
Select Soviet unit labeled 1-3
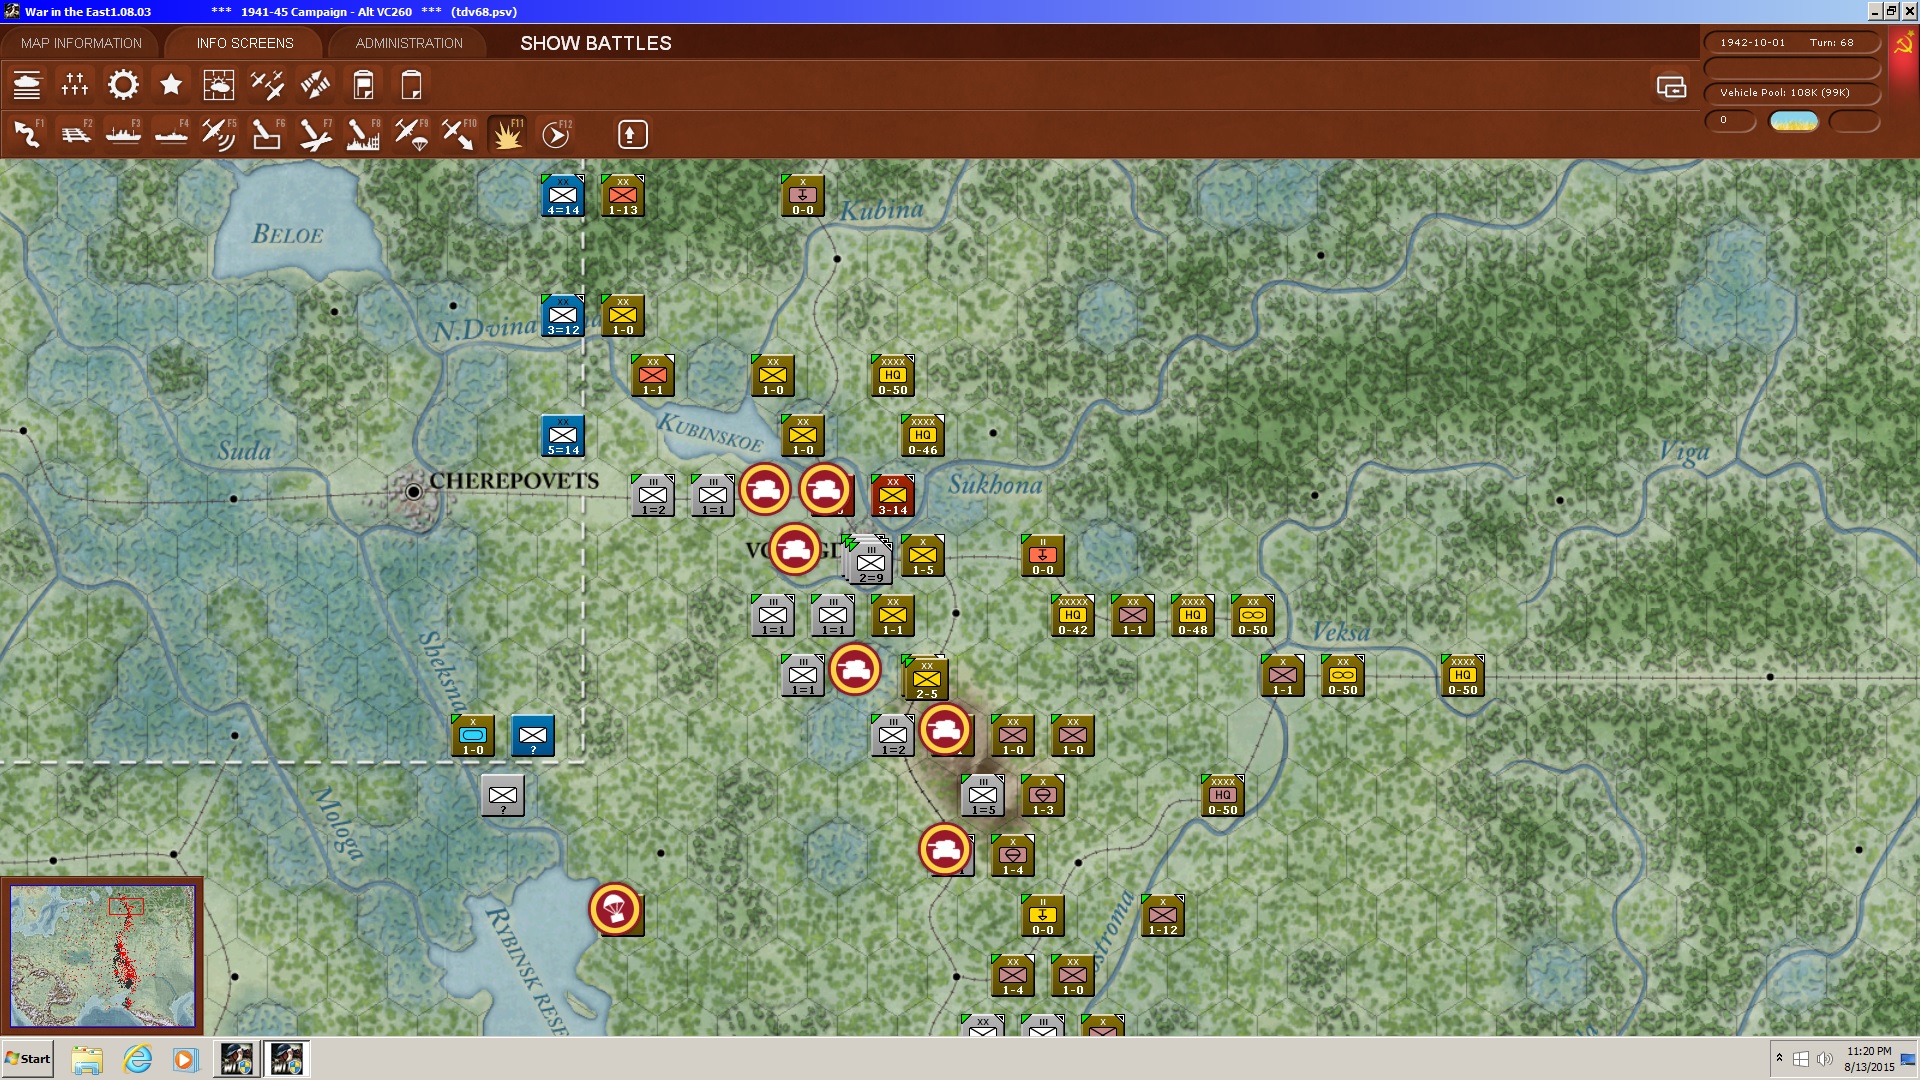click(1043, 796)
